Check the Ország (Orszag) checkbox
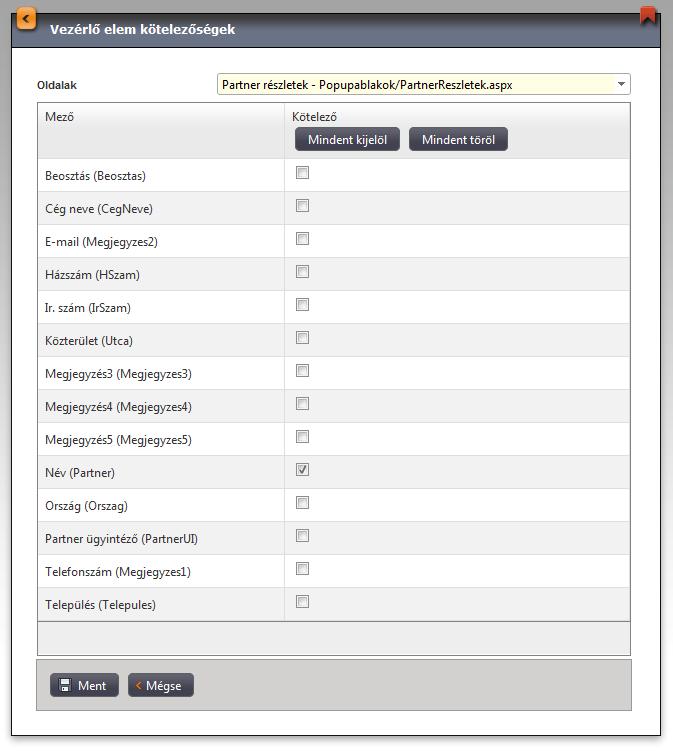This screenshot has height=751, width=673. point(302,503)
